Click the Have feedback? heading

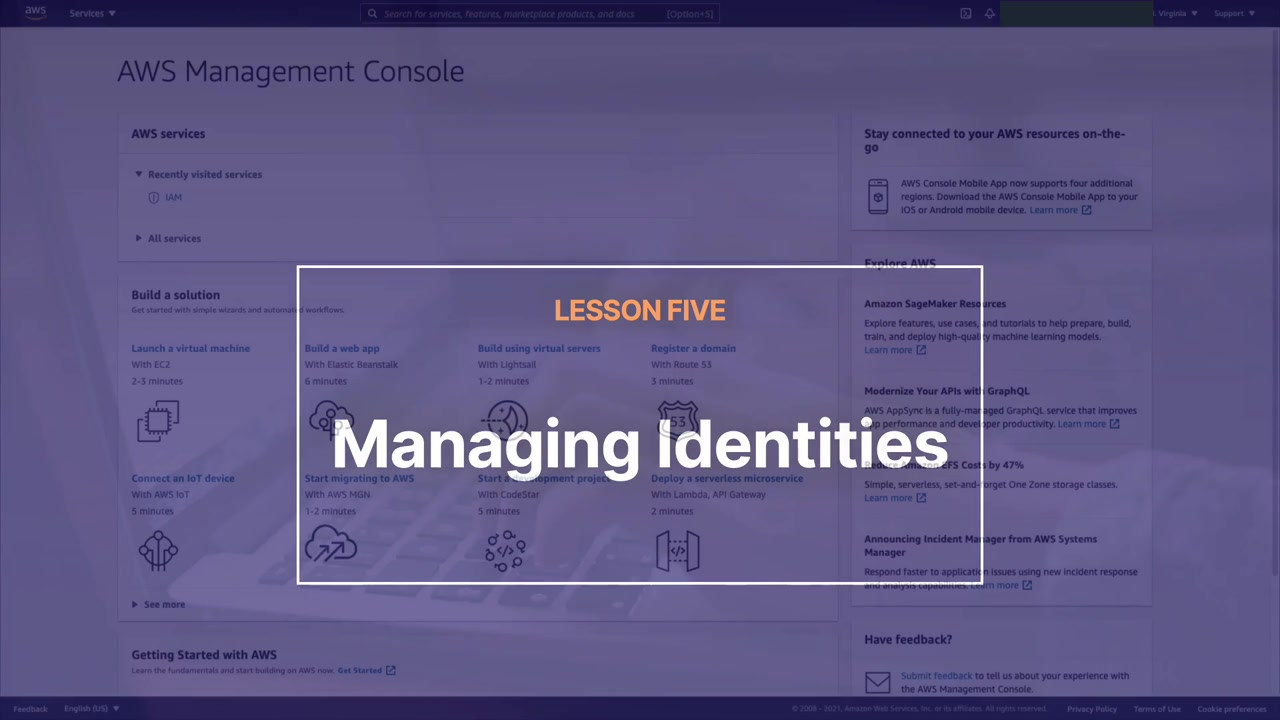[908, 639]
